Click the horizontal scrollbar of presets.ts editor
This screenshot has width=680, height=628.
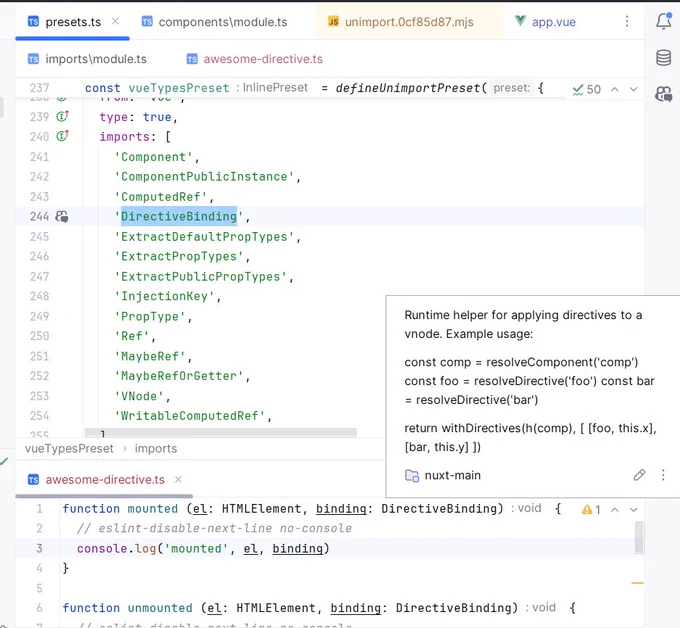[x=221, y=432]
